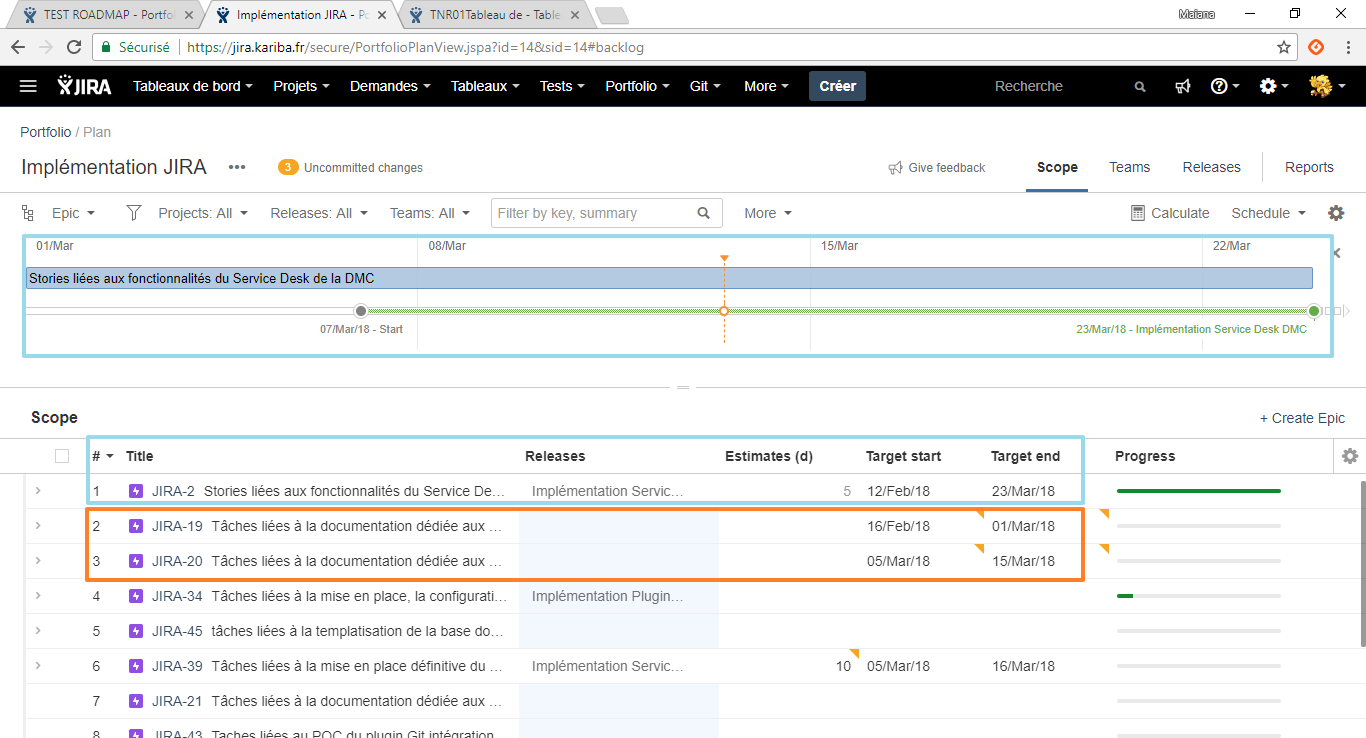Open column settings gear beside Progress
Viewport: 1366px width, 738px height.
pyautogui.click(x=1350, y=456)
